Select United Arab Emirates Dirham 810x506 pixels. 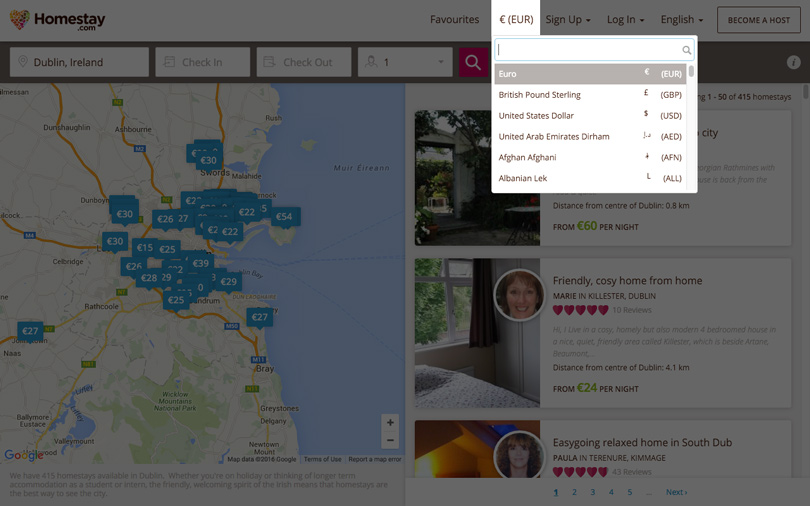click(590, 137)
